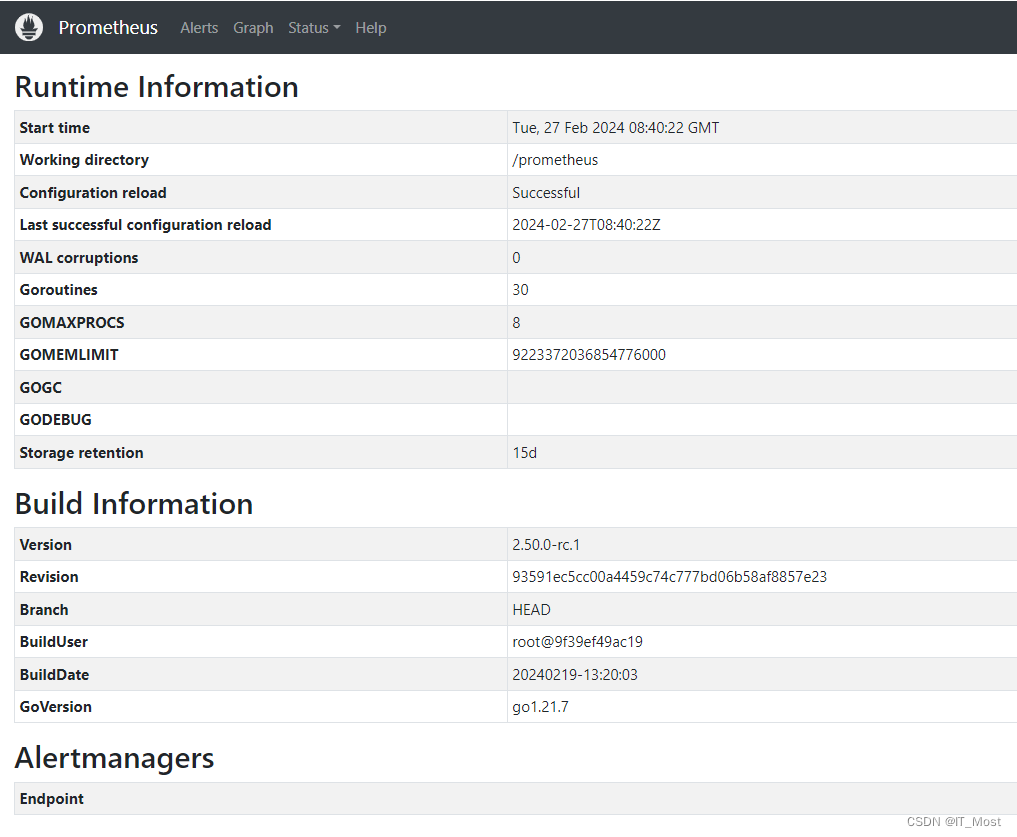Click the 2024-02-27T08:40:22Z value
The width and height of the screenshot is (1017, 837).
(x=586, y=224)
